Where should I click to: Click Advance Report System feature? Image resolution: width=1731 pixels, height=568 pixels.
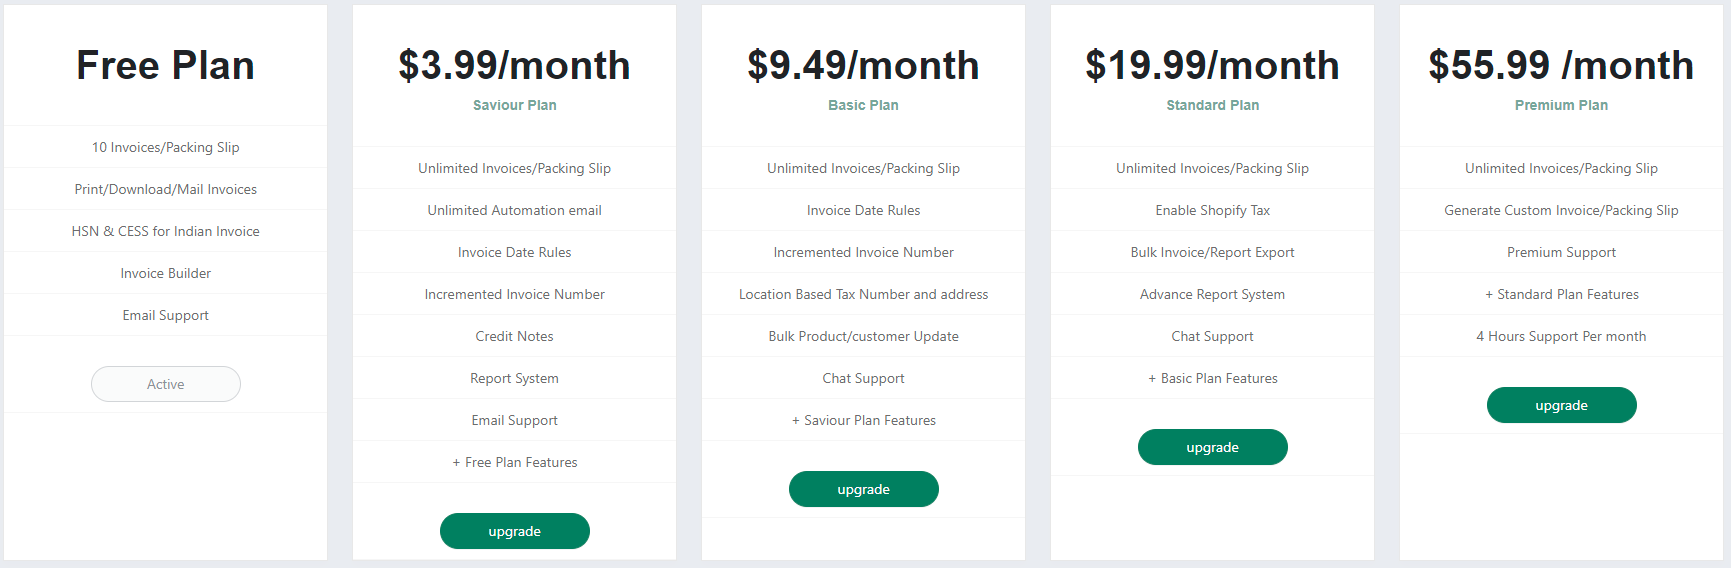pyautogui.click(x=1213, y=294)
